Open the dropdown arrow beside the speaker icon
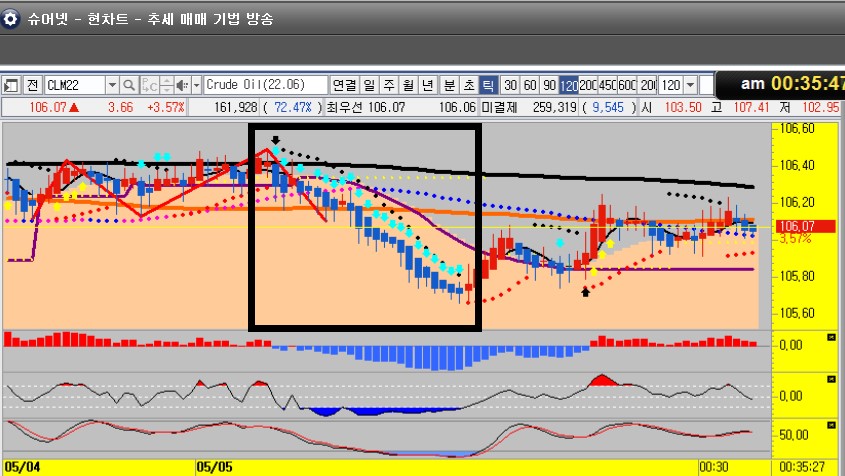 point(197,85)
